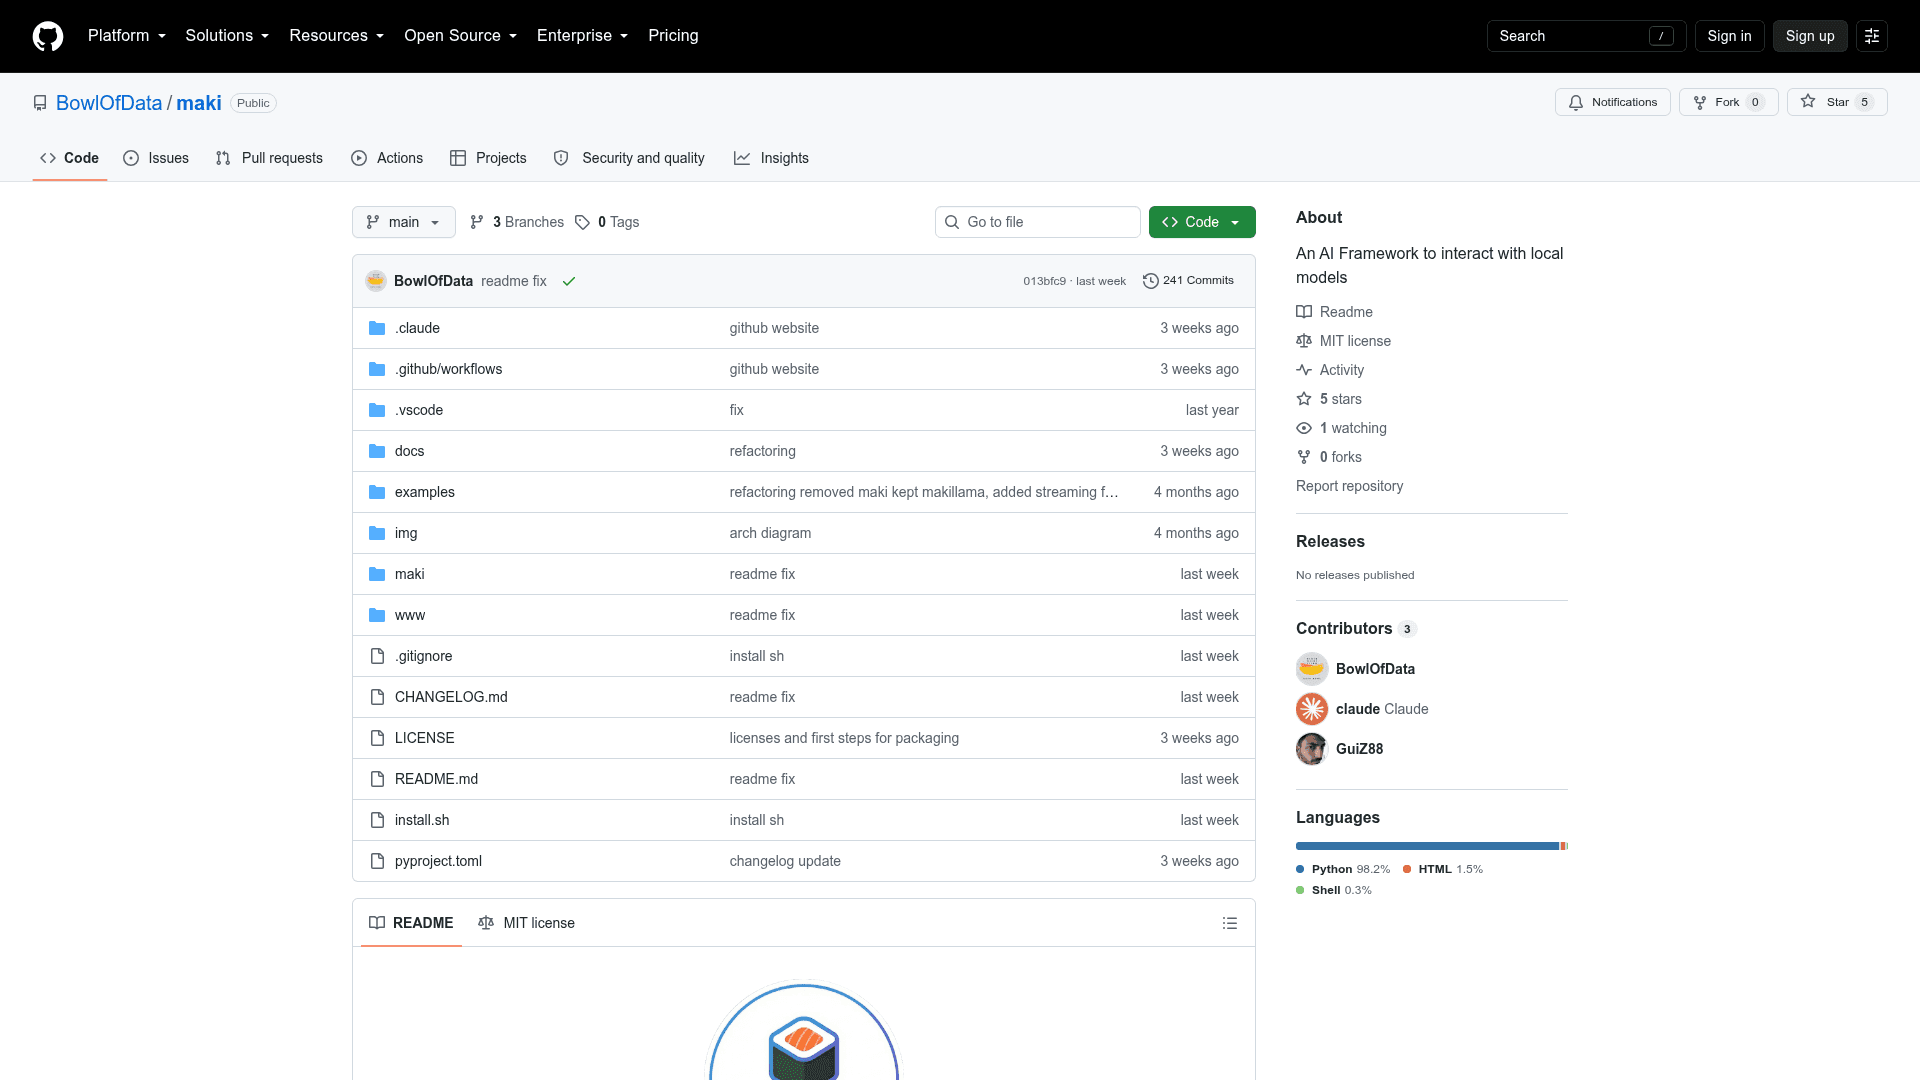This screenshot has height=1080, width=1920.
Task: Click the CHANGELOG.md file icon
Action: point(377,697)
